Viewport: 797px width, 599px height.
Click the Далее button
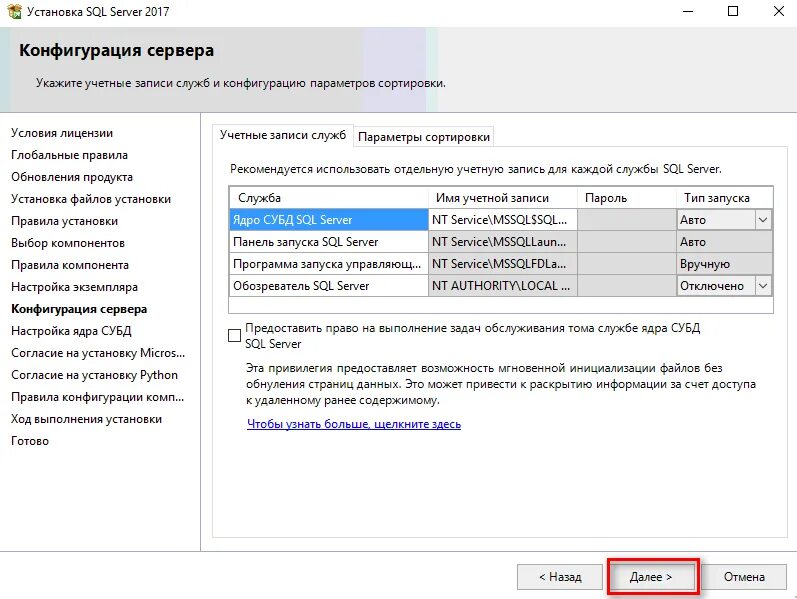pos(651,577)
